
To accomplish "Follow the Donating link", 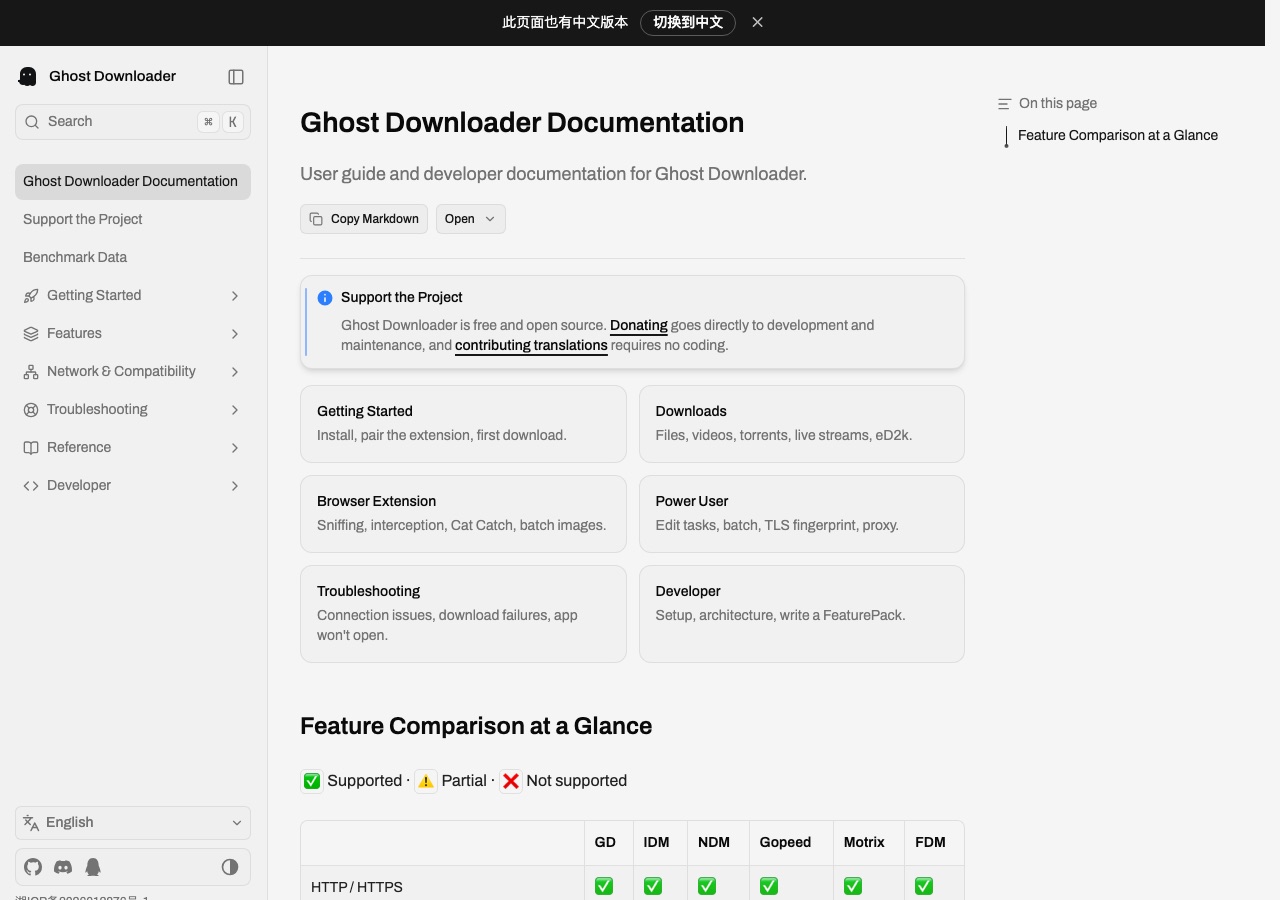I will point(639,325).
